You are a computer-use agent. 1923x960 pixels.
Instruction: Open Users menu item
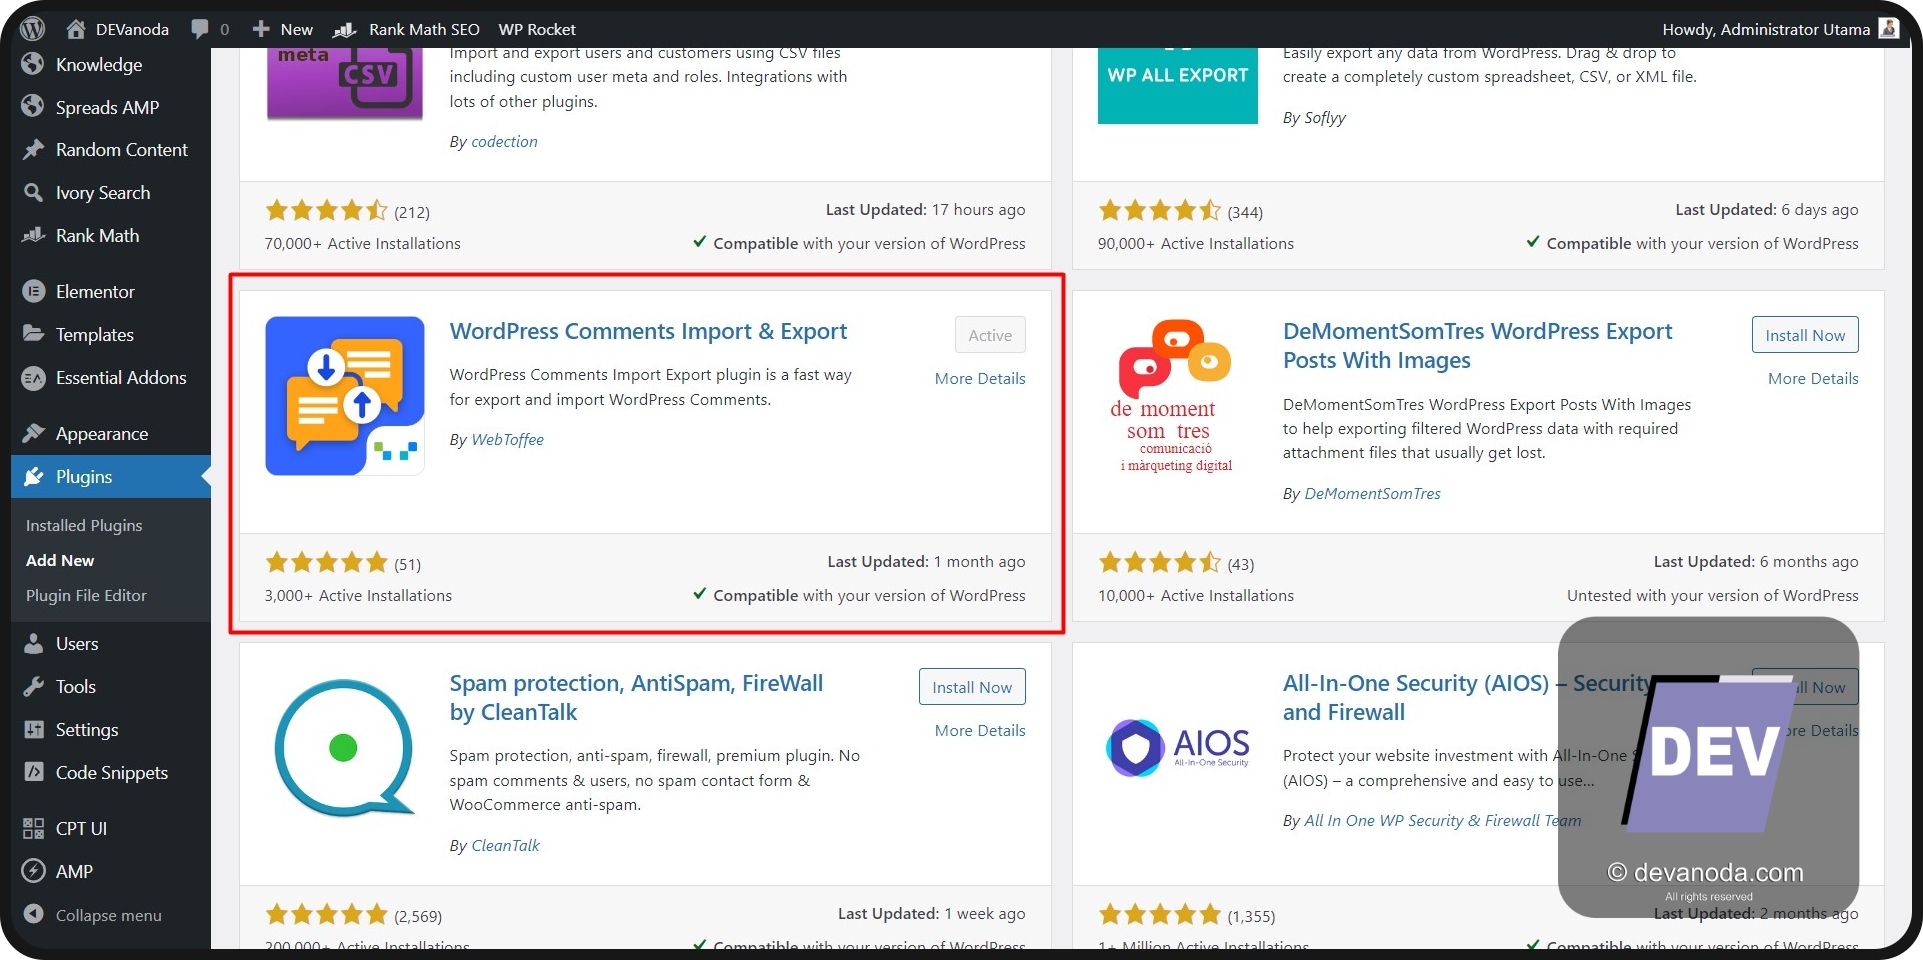tap(77, 643)
